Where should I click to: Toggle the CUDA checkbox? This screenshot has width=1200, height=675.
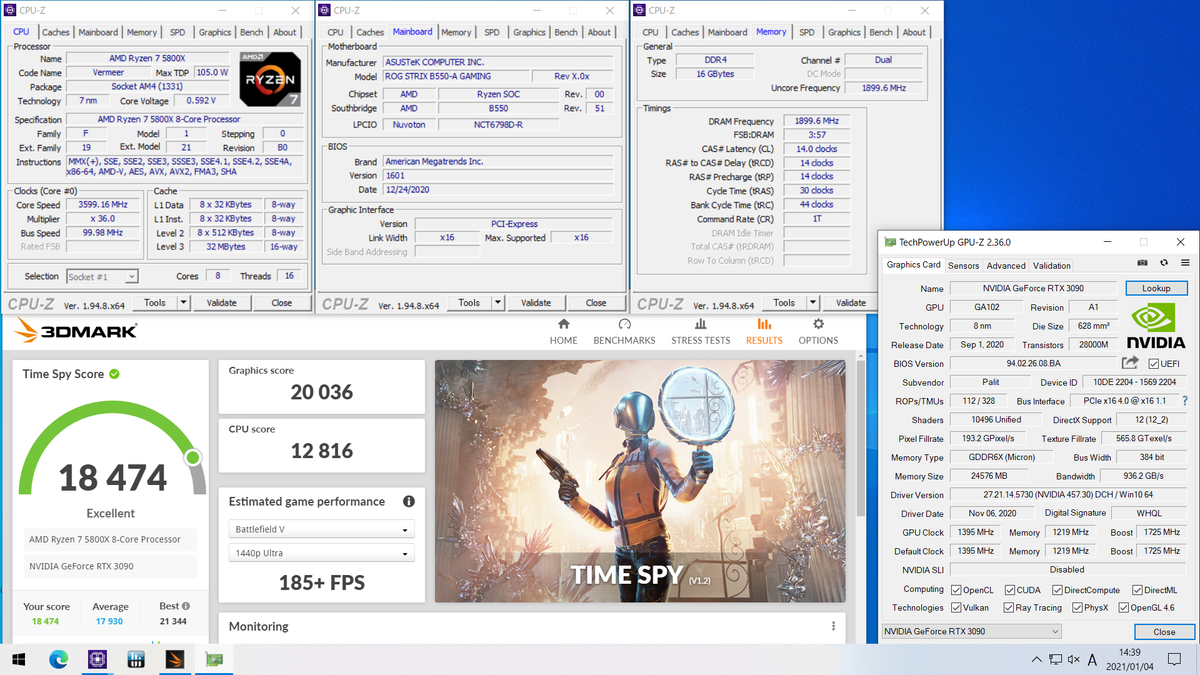1009,590
